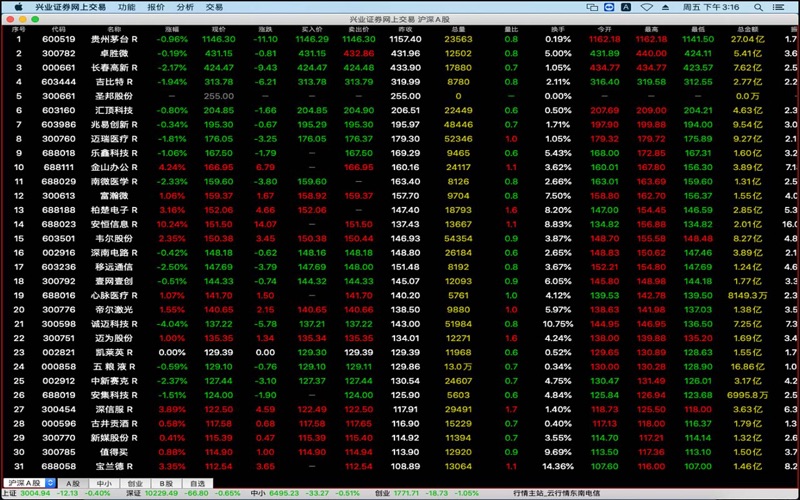
Task: Click the screen mirroring menu bar icon
Action: pyautogui.click(x=592, y=7)
